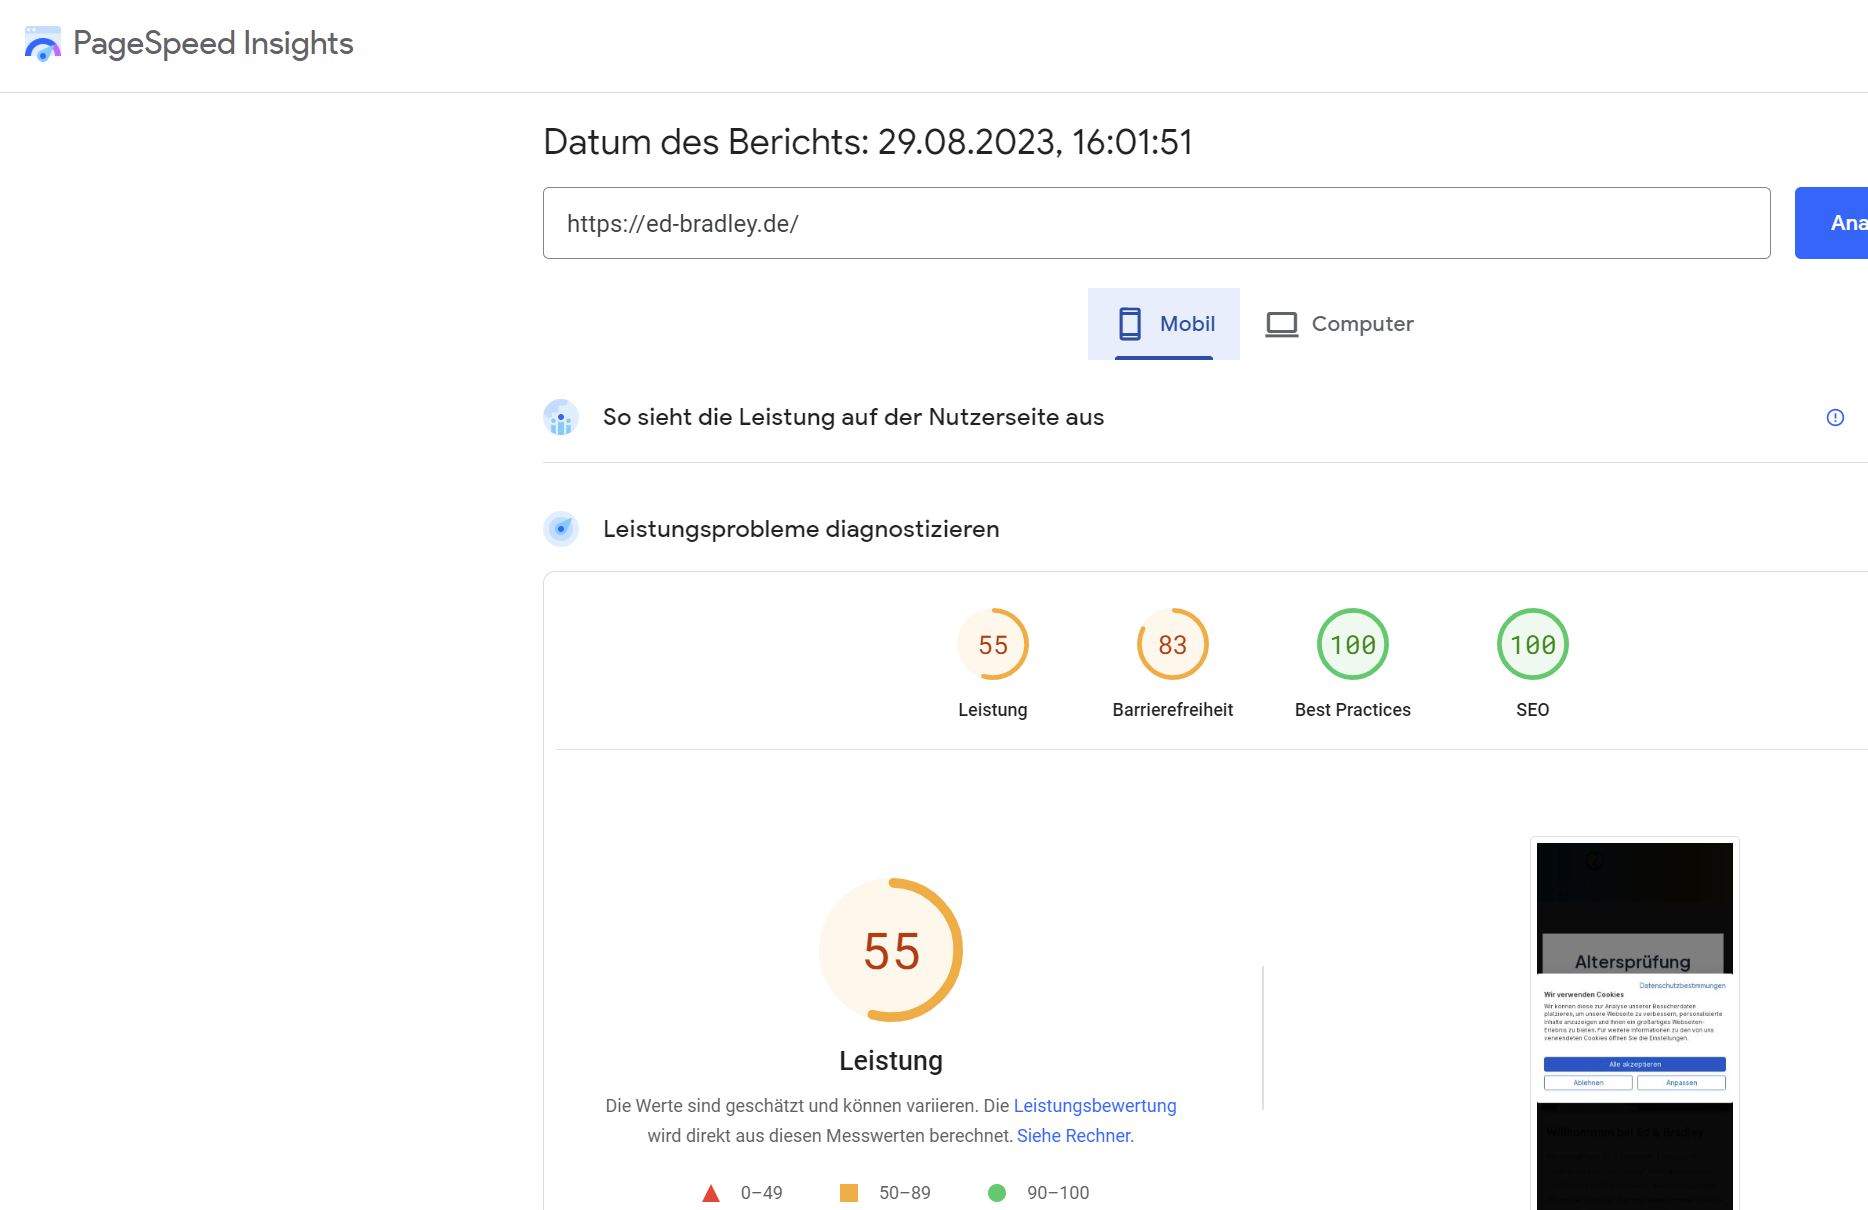
Task: Click the blue Analyze button
Action: tap(1832, 223)
